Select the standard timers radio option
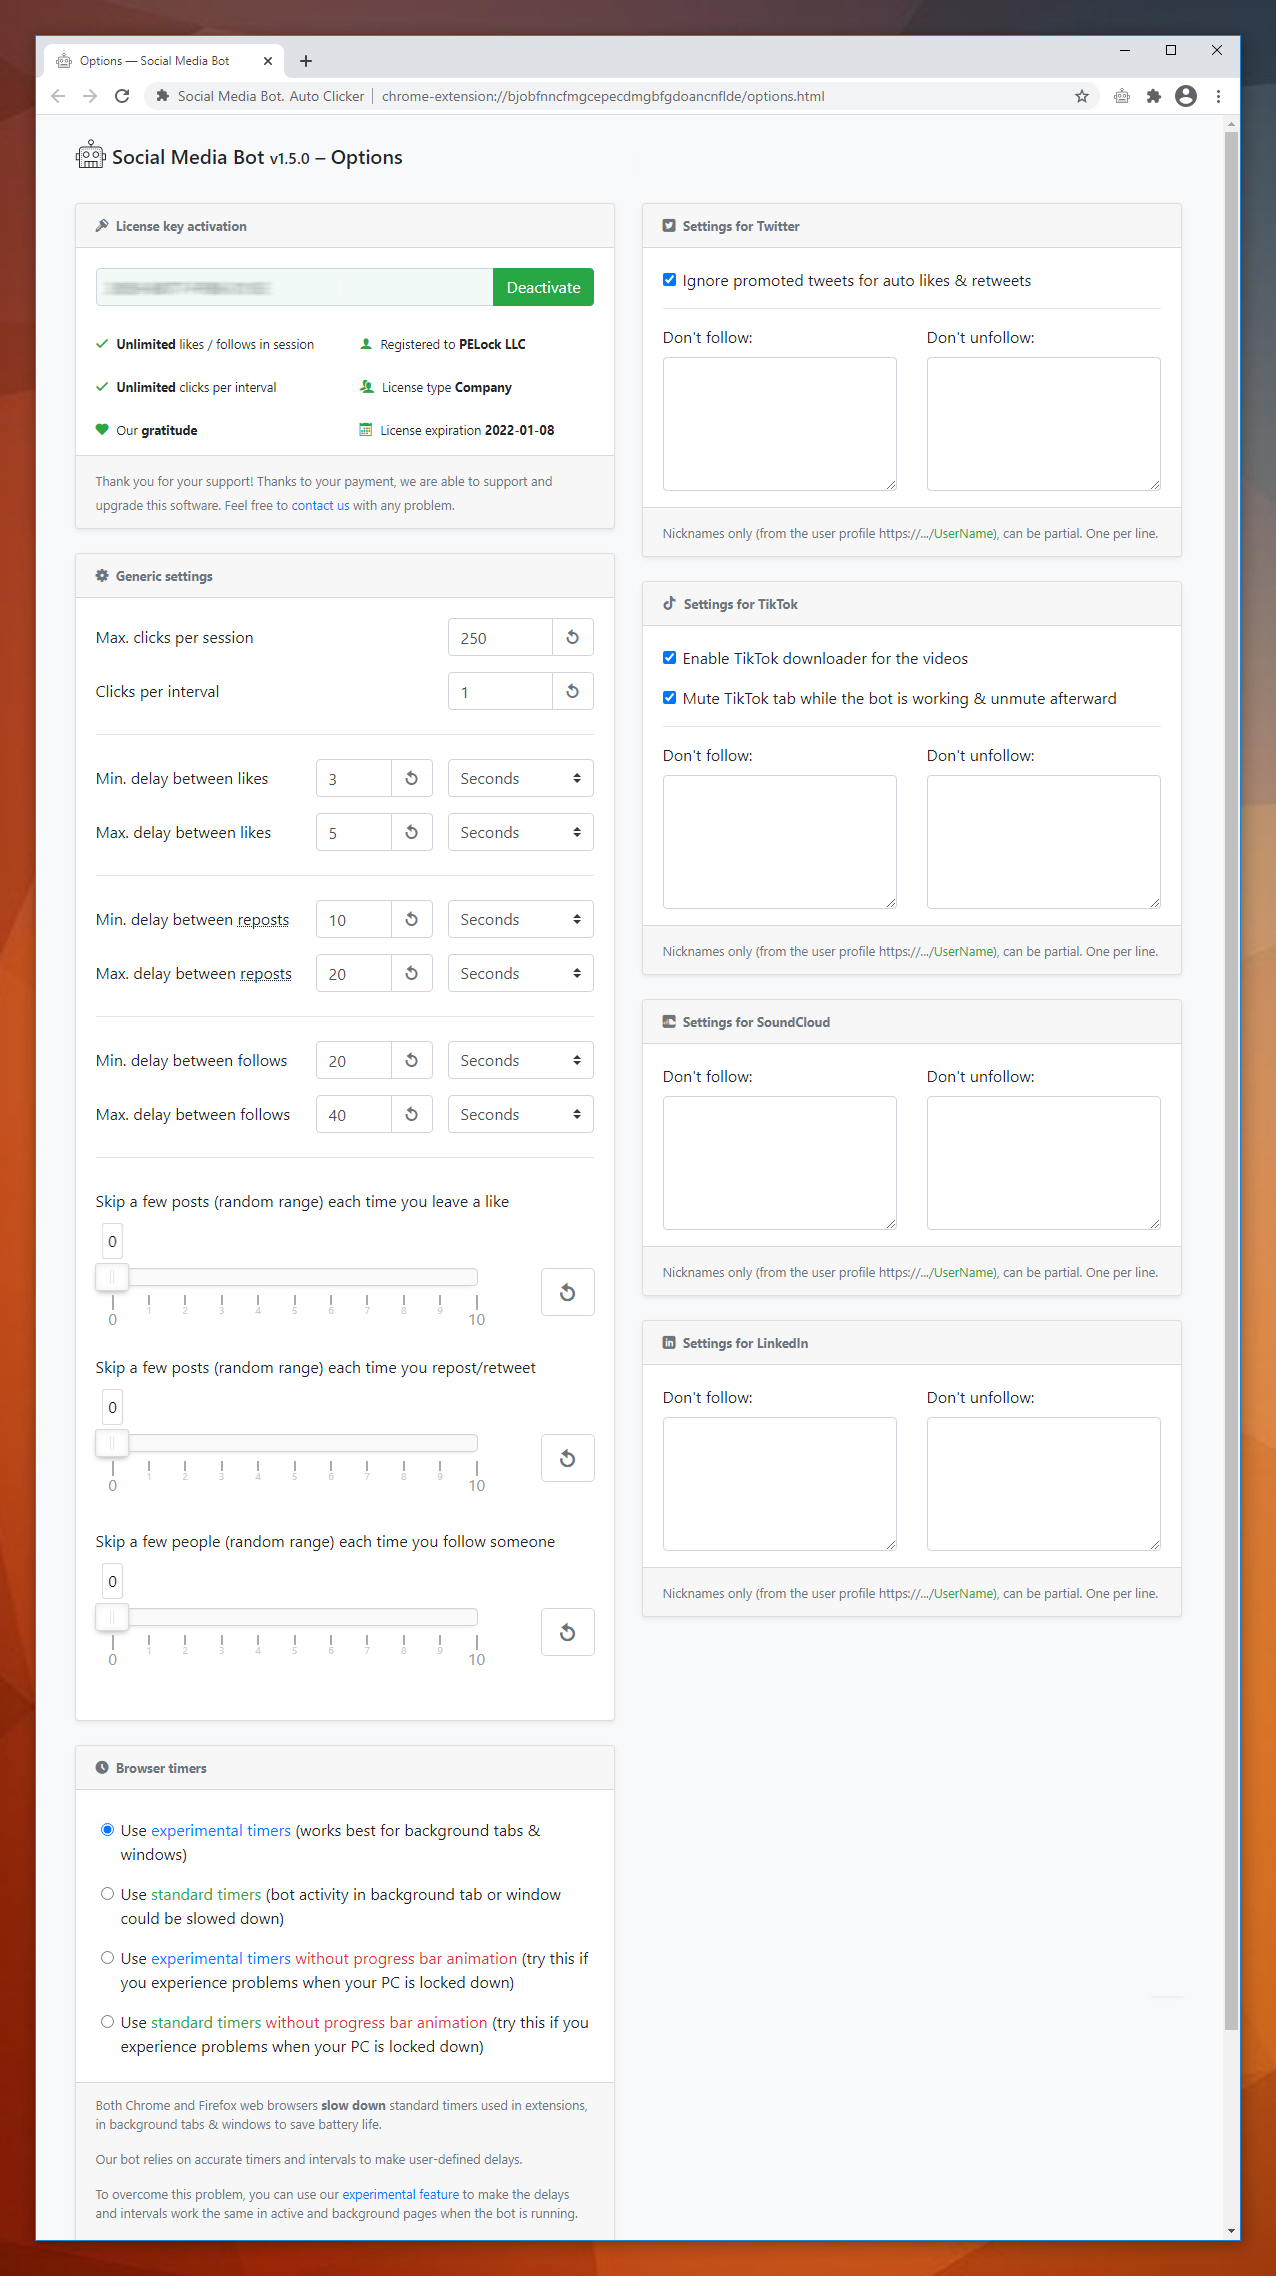Image resolution: width=1276 pixels, height=2276 pixels. click(x=107, y=1894)
